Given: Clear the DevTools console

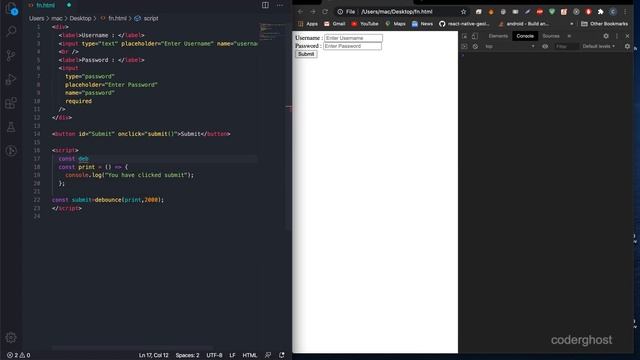Looking at the screenshot, I should pyautogui.click(x=475, y=47).
